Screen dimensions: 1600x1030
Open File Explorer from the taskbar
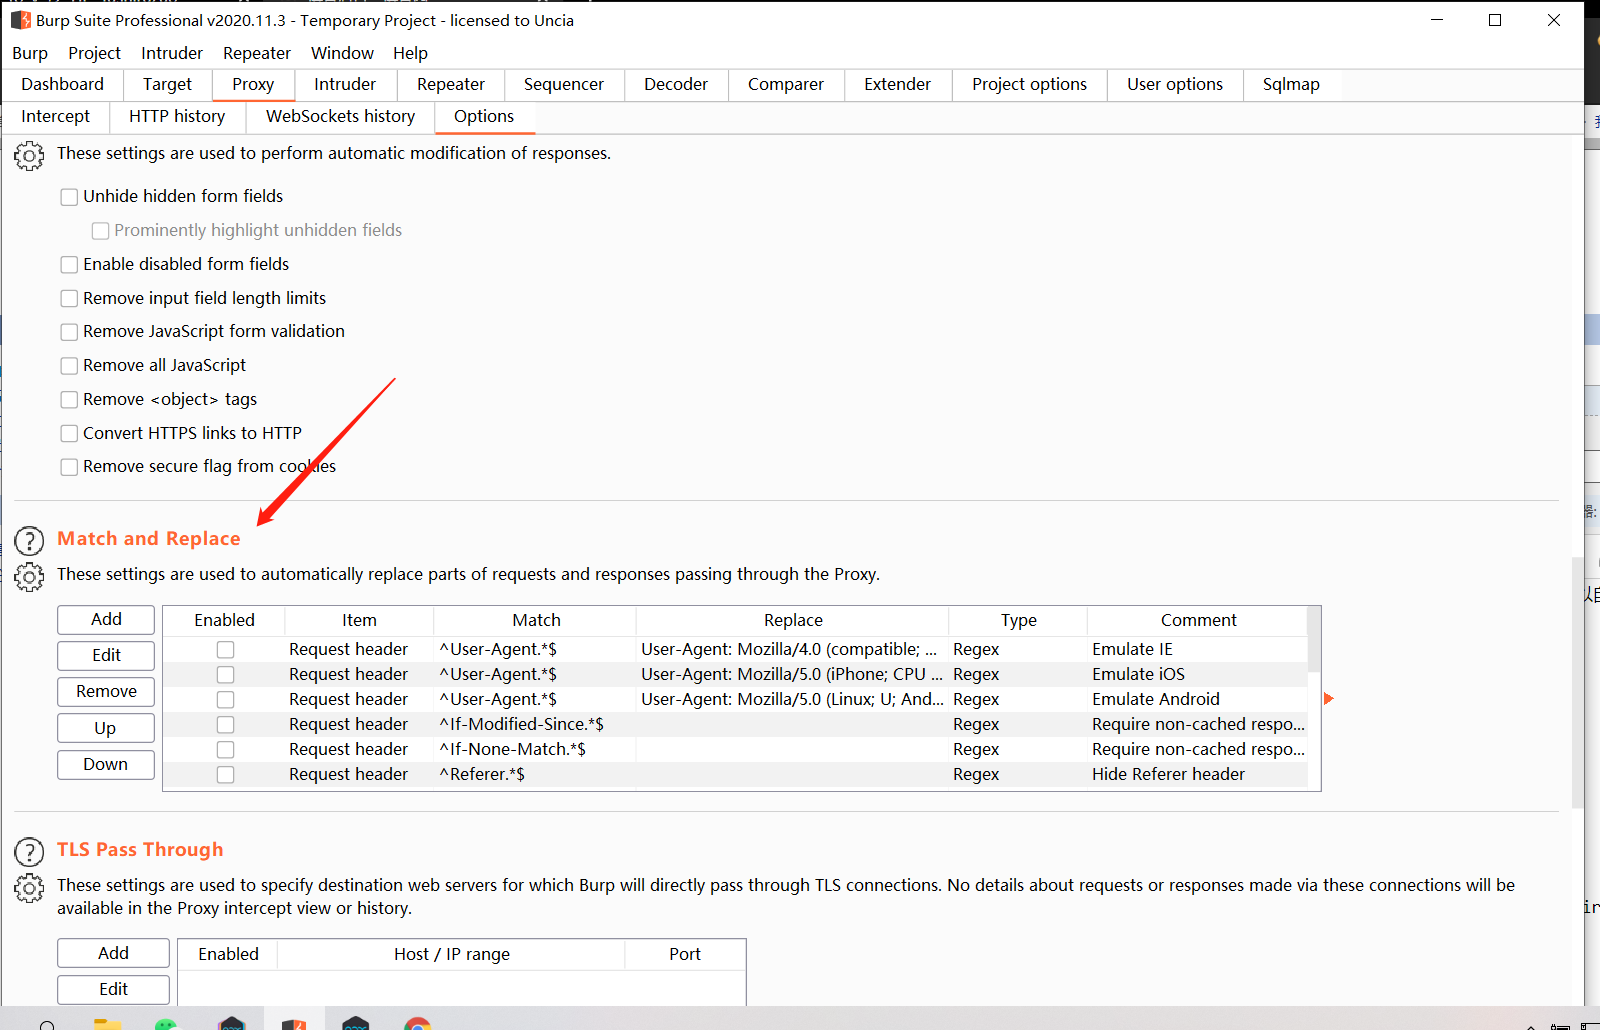point(107,1023)
